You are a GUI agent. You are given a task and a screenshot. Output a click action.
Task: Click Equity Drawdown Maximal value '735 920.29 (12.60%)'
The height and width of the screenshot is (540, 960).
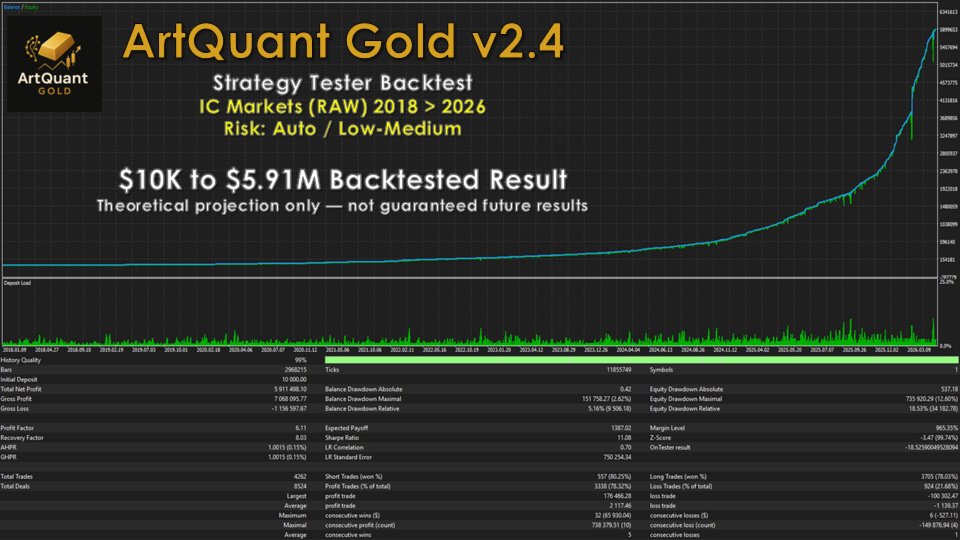(x=932, y=399)
